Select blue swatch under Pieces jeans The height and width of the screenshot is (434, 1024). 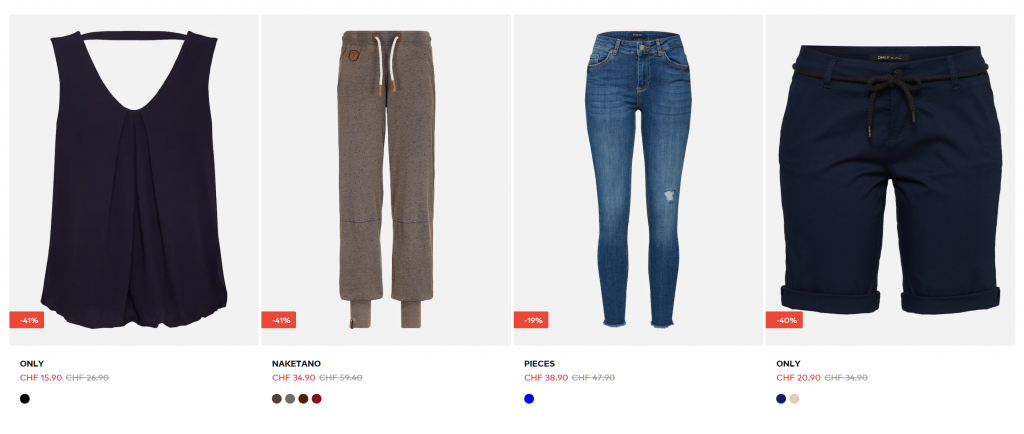[529, 399]
